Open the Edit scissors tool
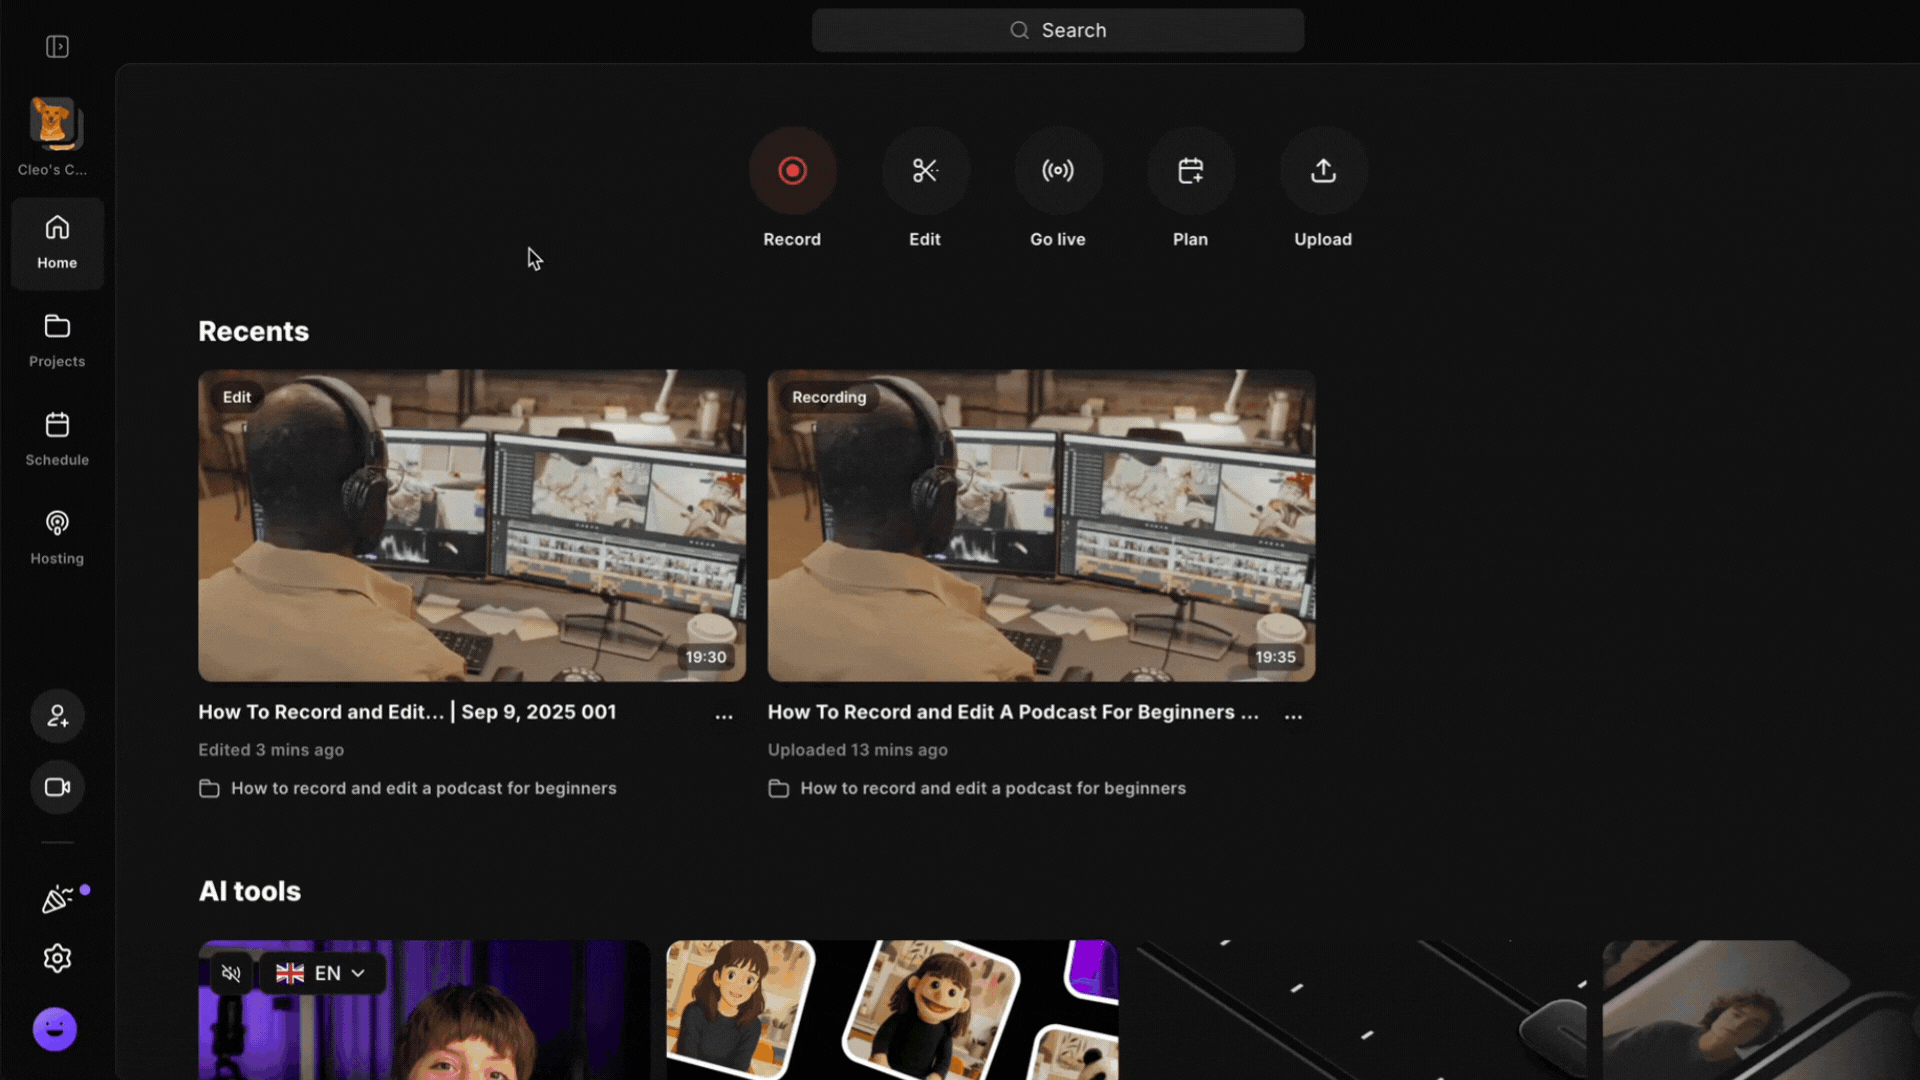Screen dimensions: 1920x1080 [925, 171]
